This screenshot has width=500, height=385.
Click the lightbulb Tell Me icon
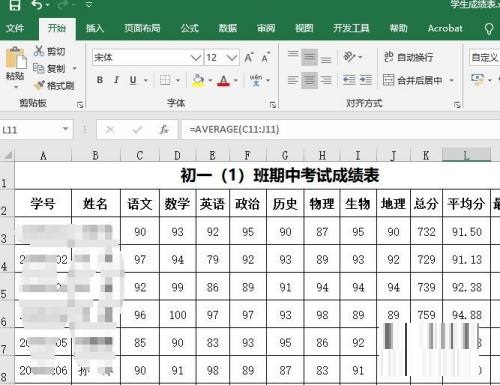coord(489,29)
